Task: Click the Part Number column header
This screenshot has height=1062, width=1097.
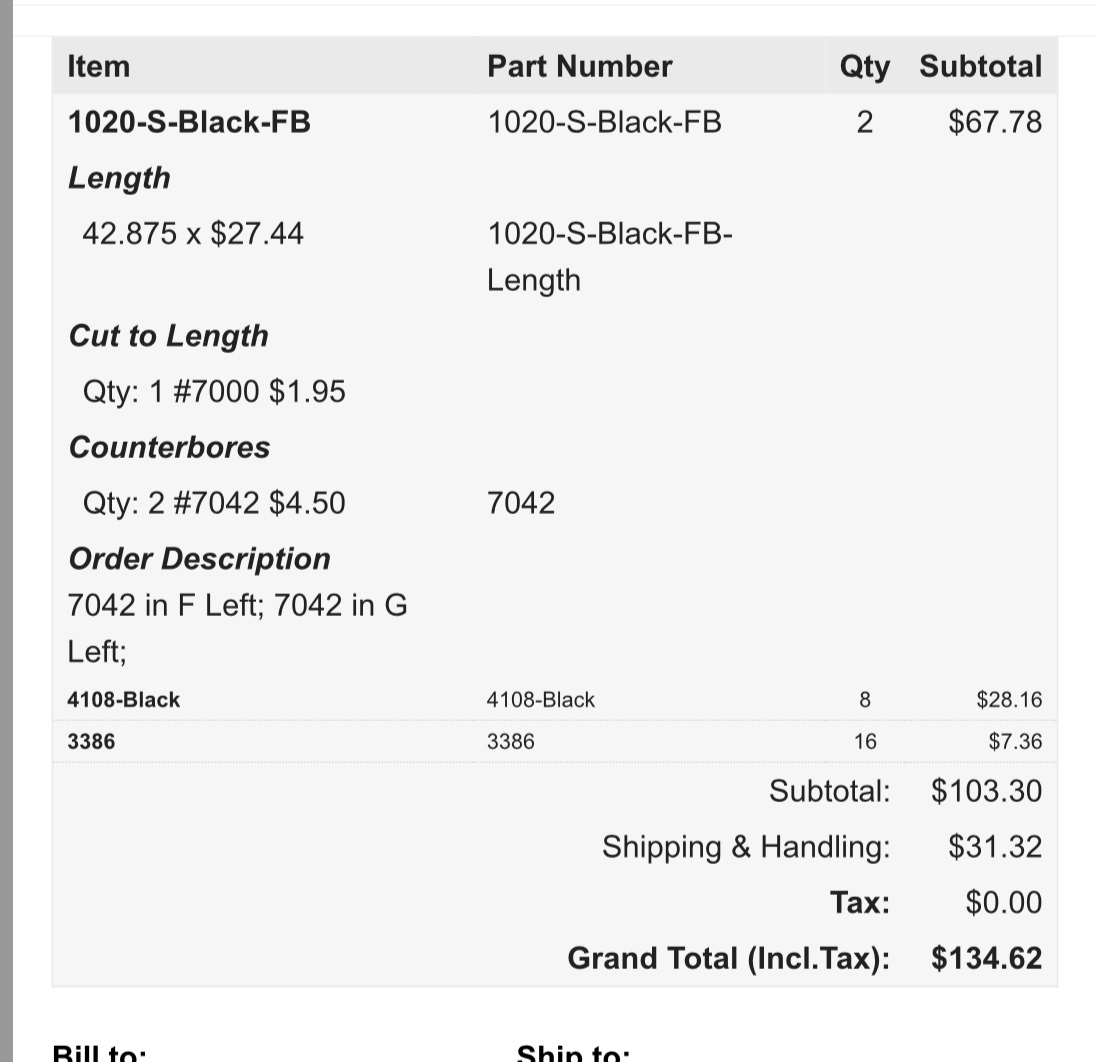Action: 579,66
